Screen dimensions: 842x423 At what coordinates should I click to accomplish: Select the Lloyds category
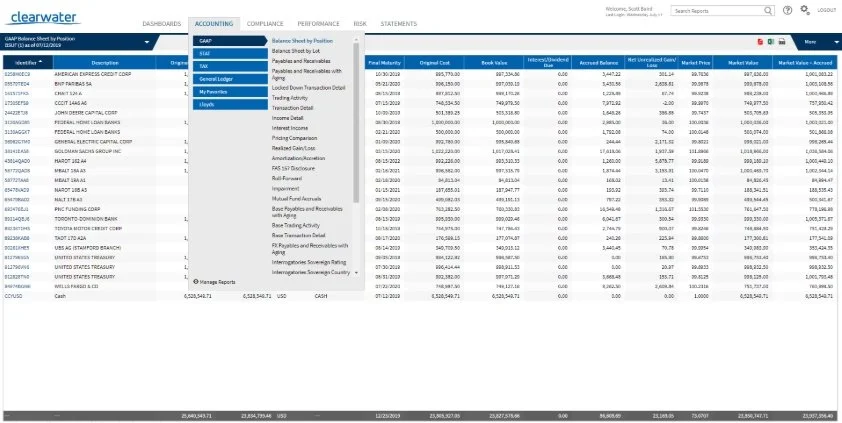point(230,105)
